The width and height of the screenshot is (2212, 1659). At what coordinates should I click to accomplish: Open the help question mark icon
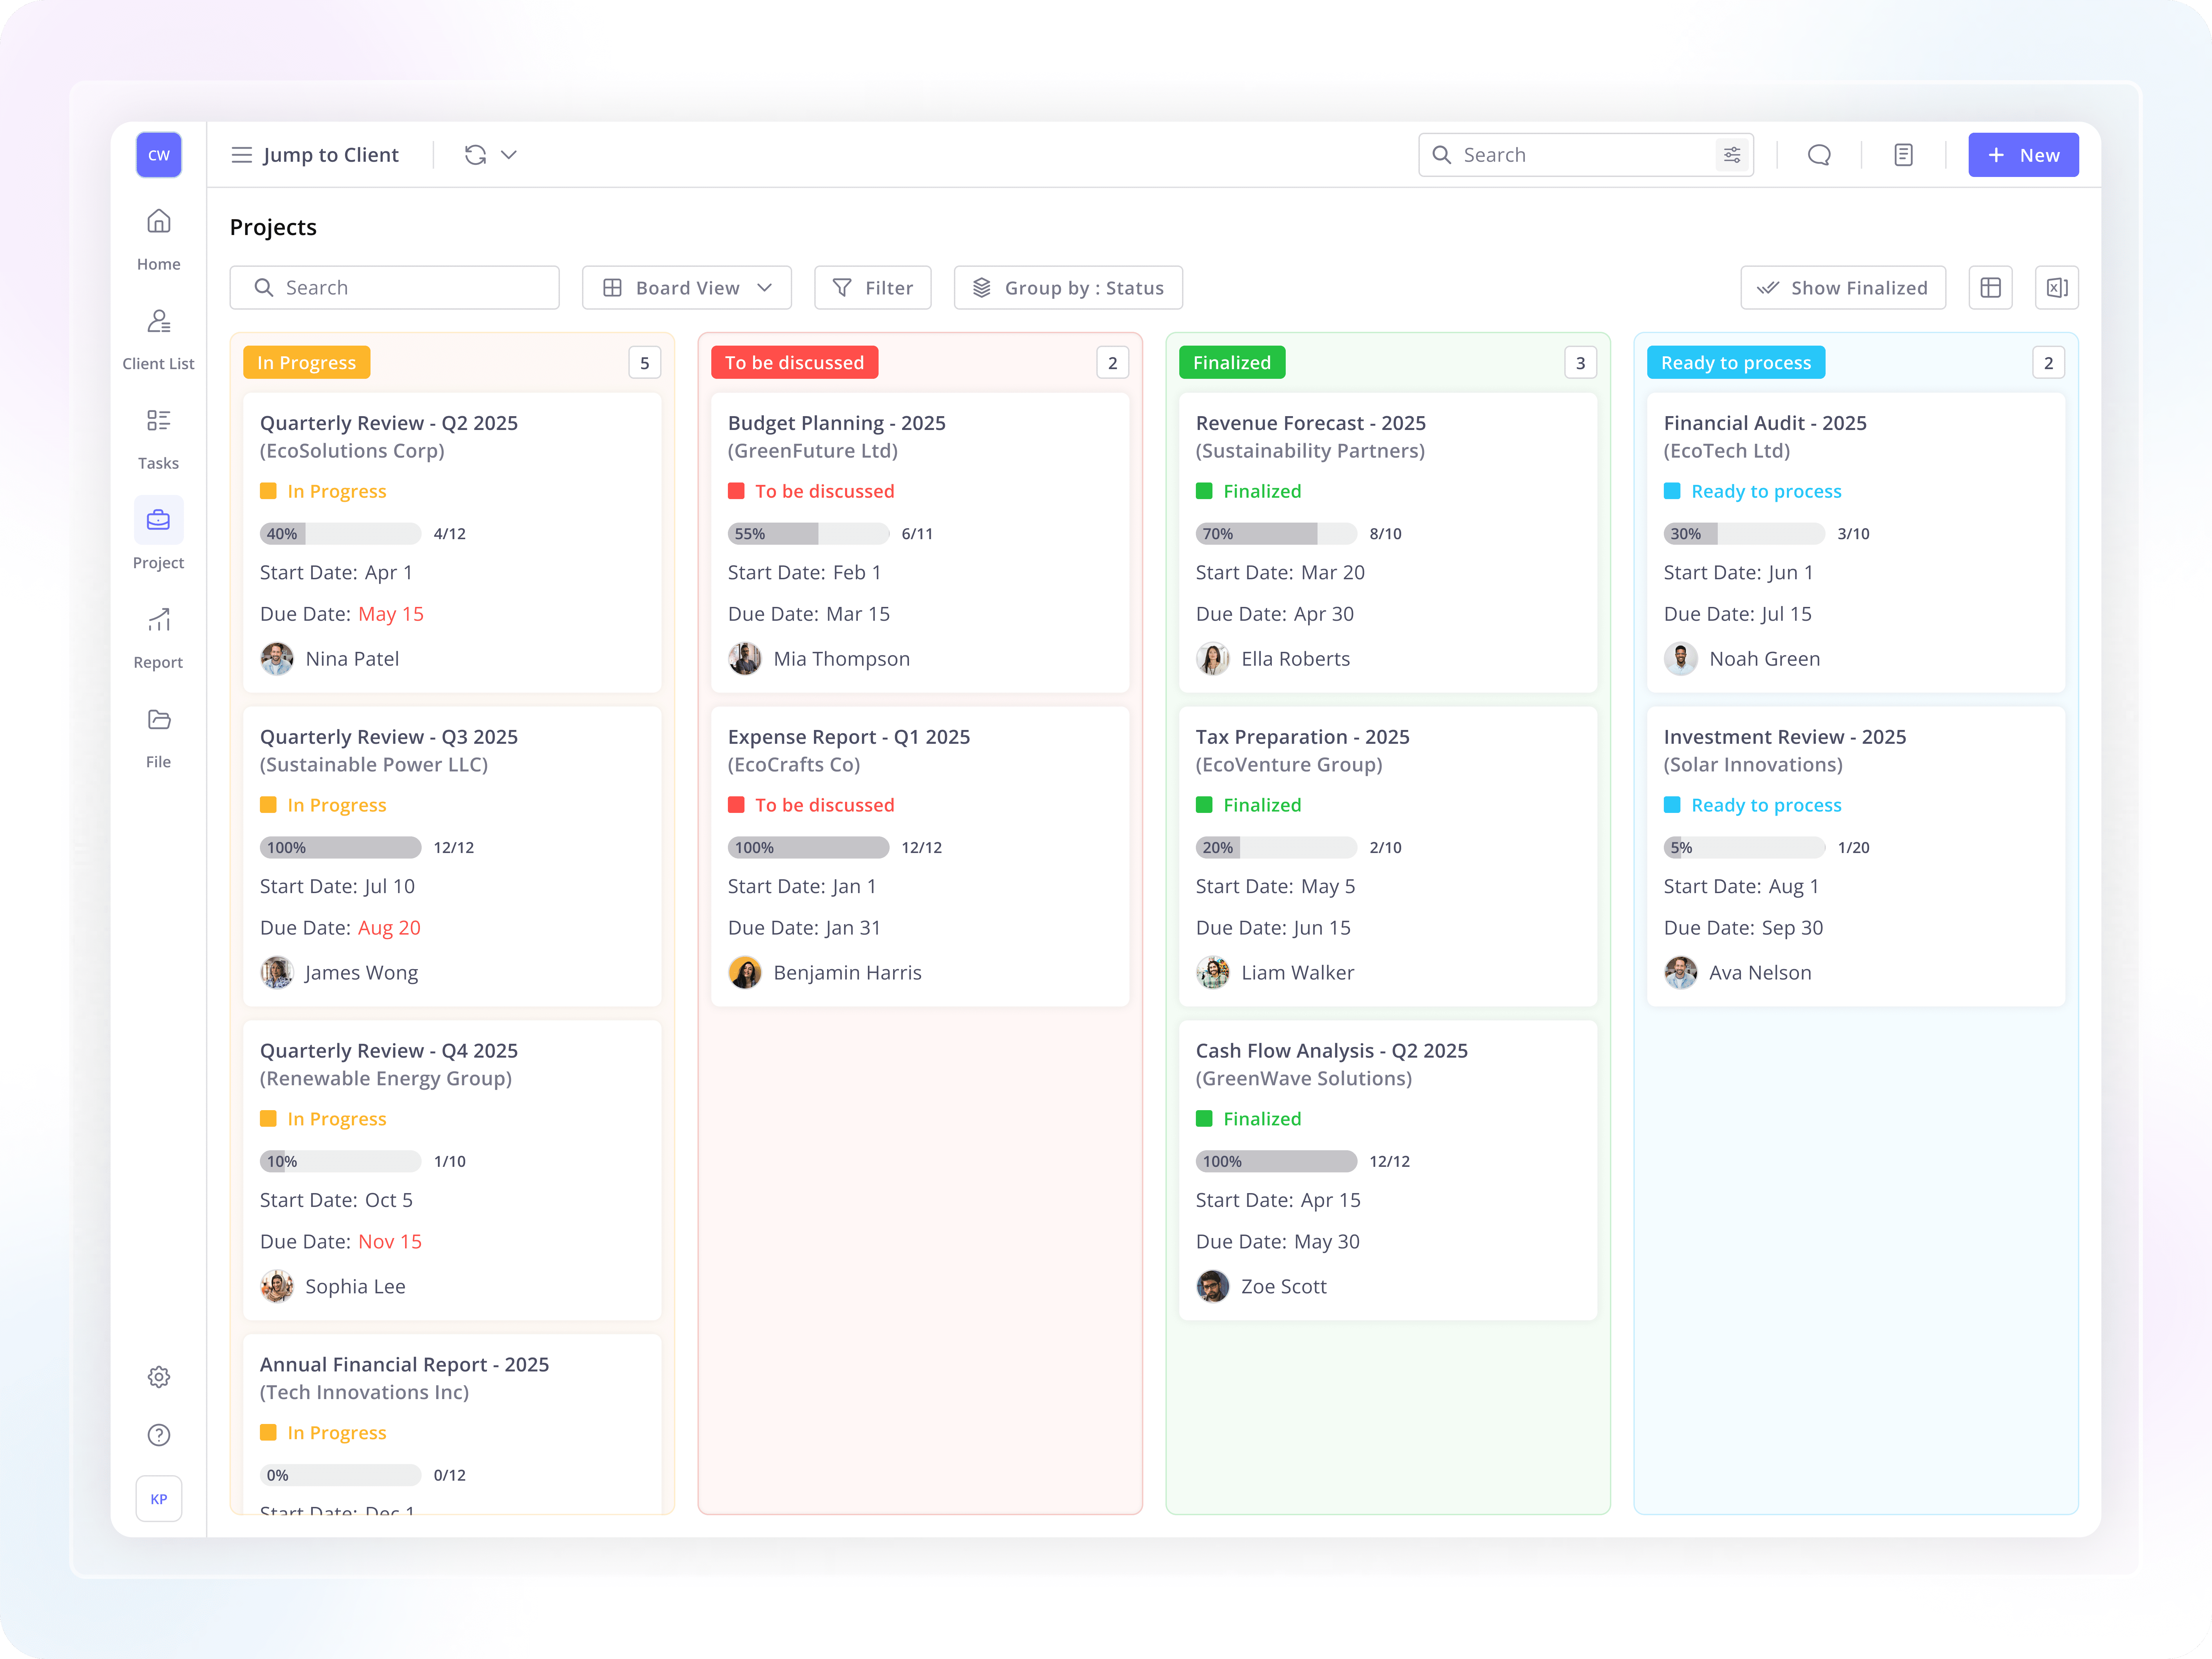tap(158, 1435)
